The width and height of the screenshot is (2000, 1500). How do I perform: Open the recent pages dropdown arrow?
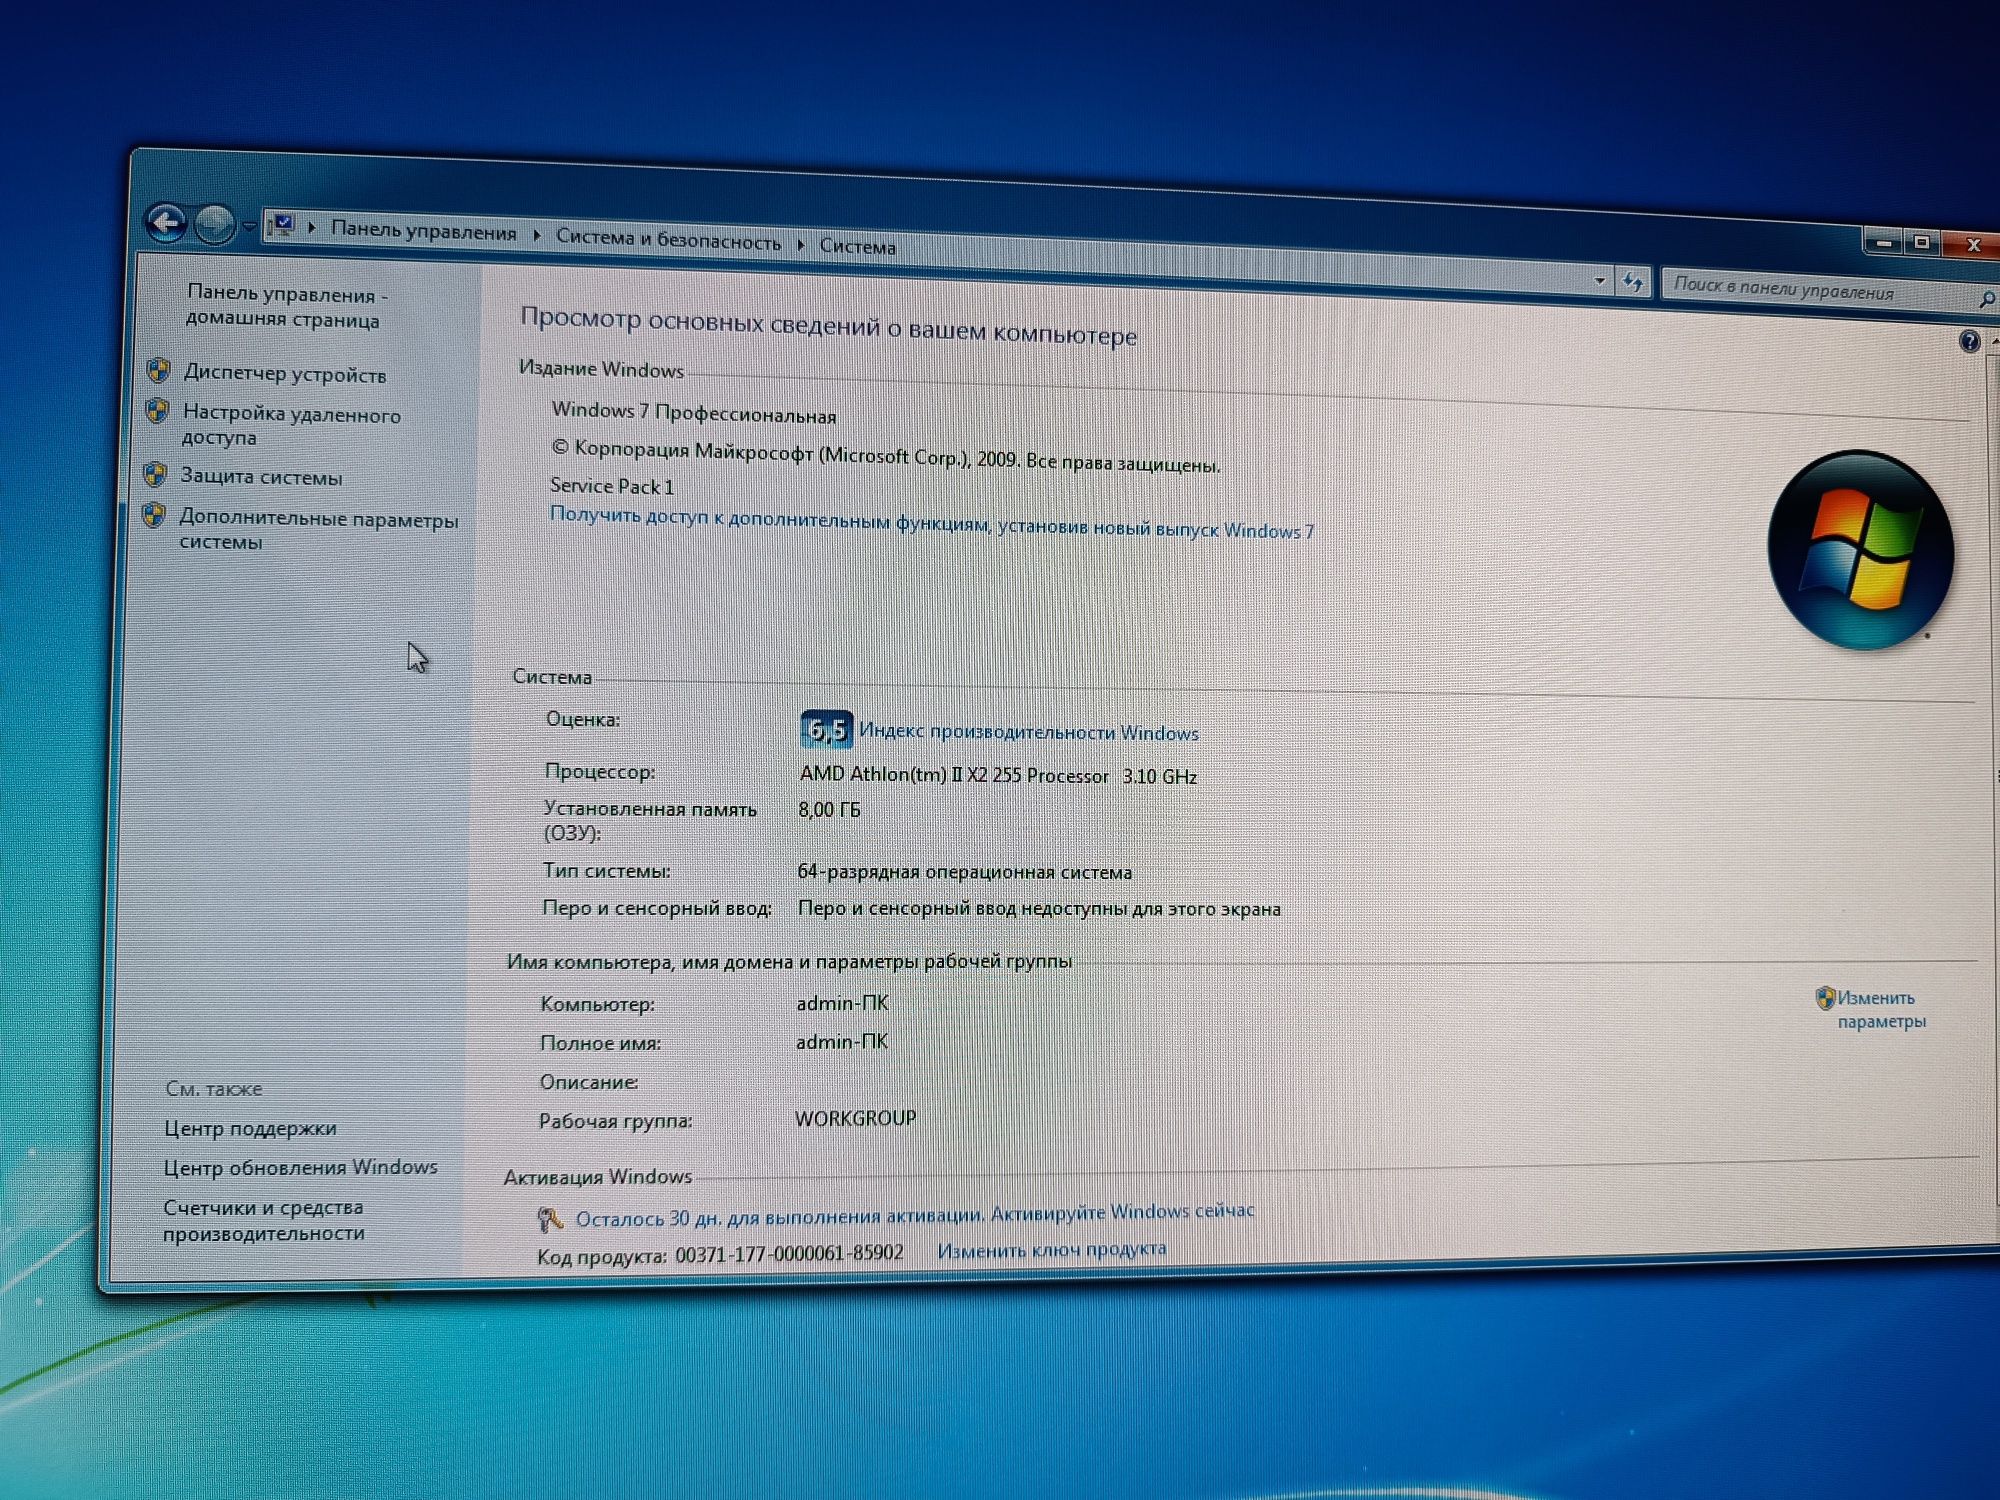(x=248, y=227)
